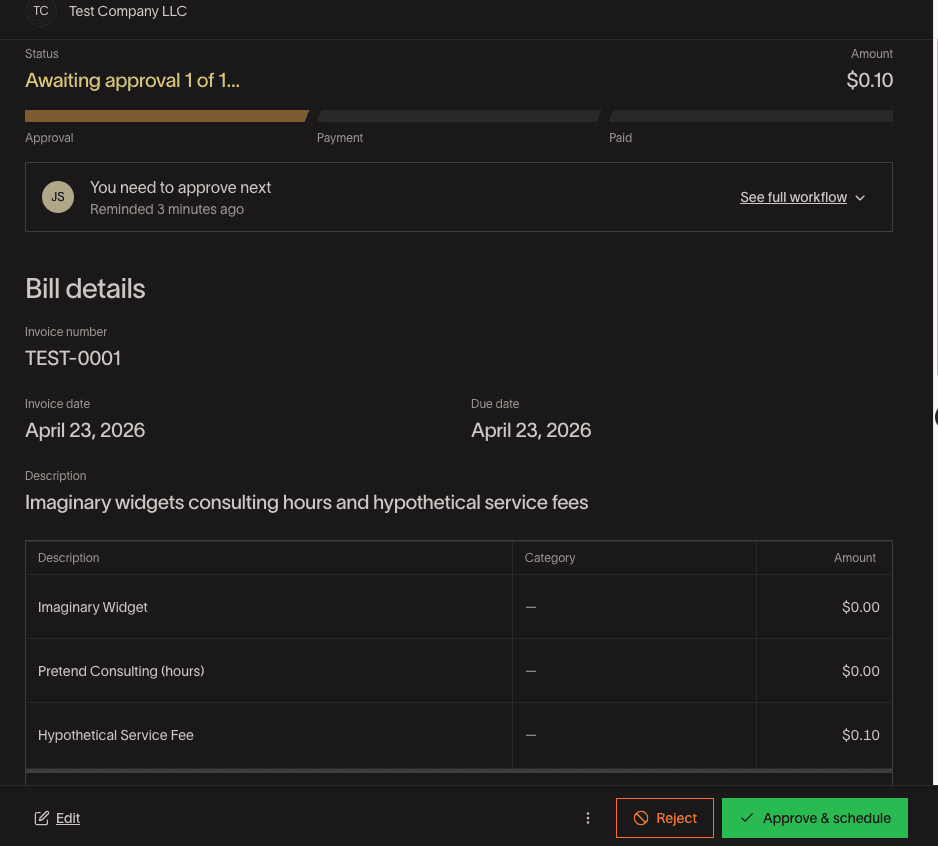Click the checkmark icon in Approve button

(747, 817)
